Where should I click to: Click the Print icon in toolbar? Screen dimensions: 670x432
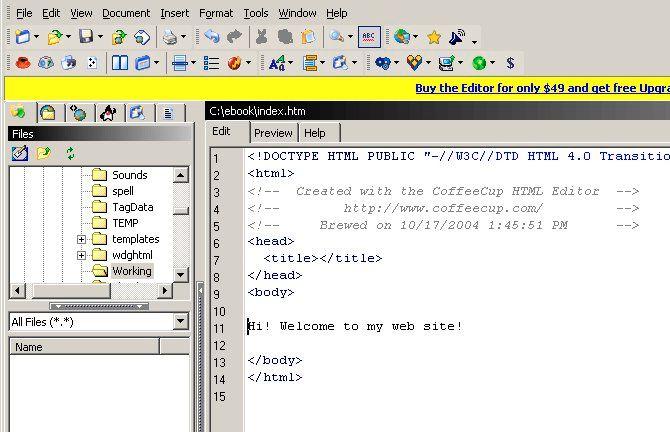pos(170,37)
